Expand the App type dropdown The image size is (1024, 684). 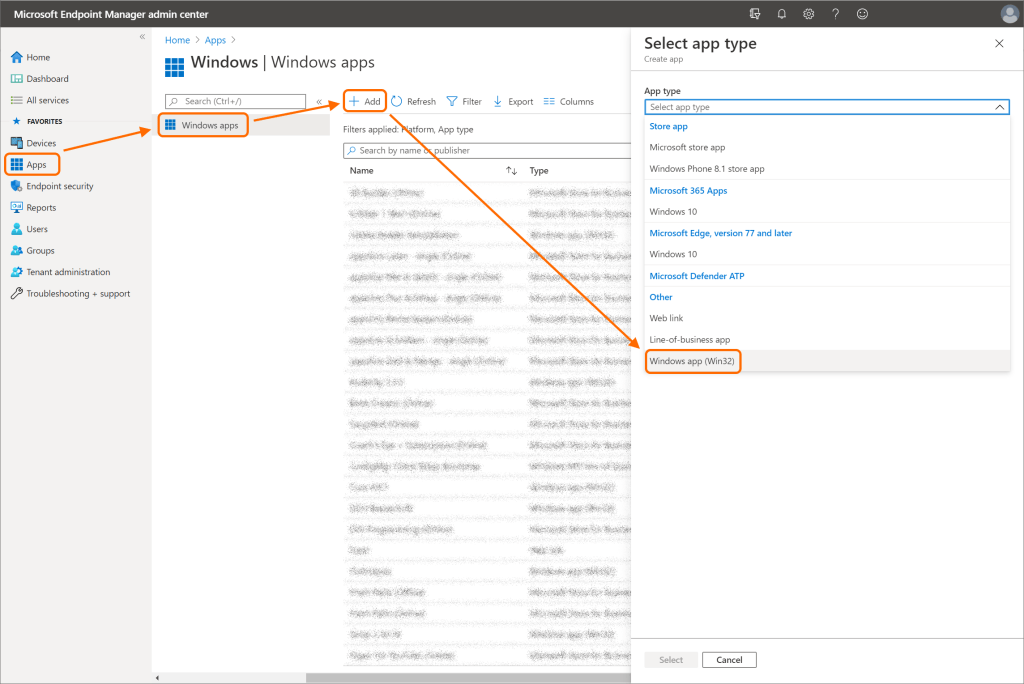(826, 107)
